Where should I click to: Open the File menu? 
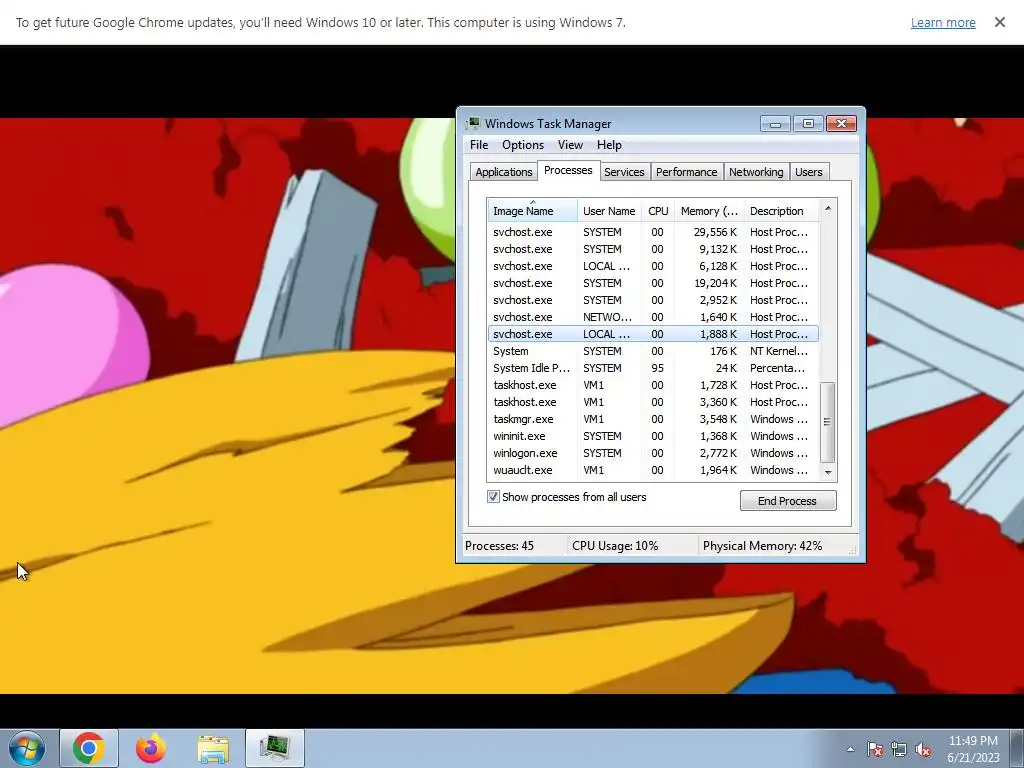[479, 145]
